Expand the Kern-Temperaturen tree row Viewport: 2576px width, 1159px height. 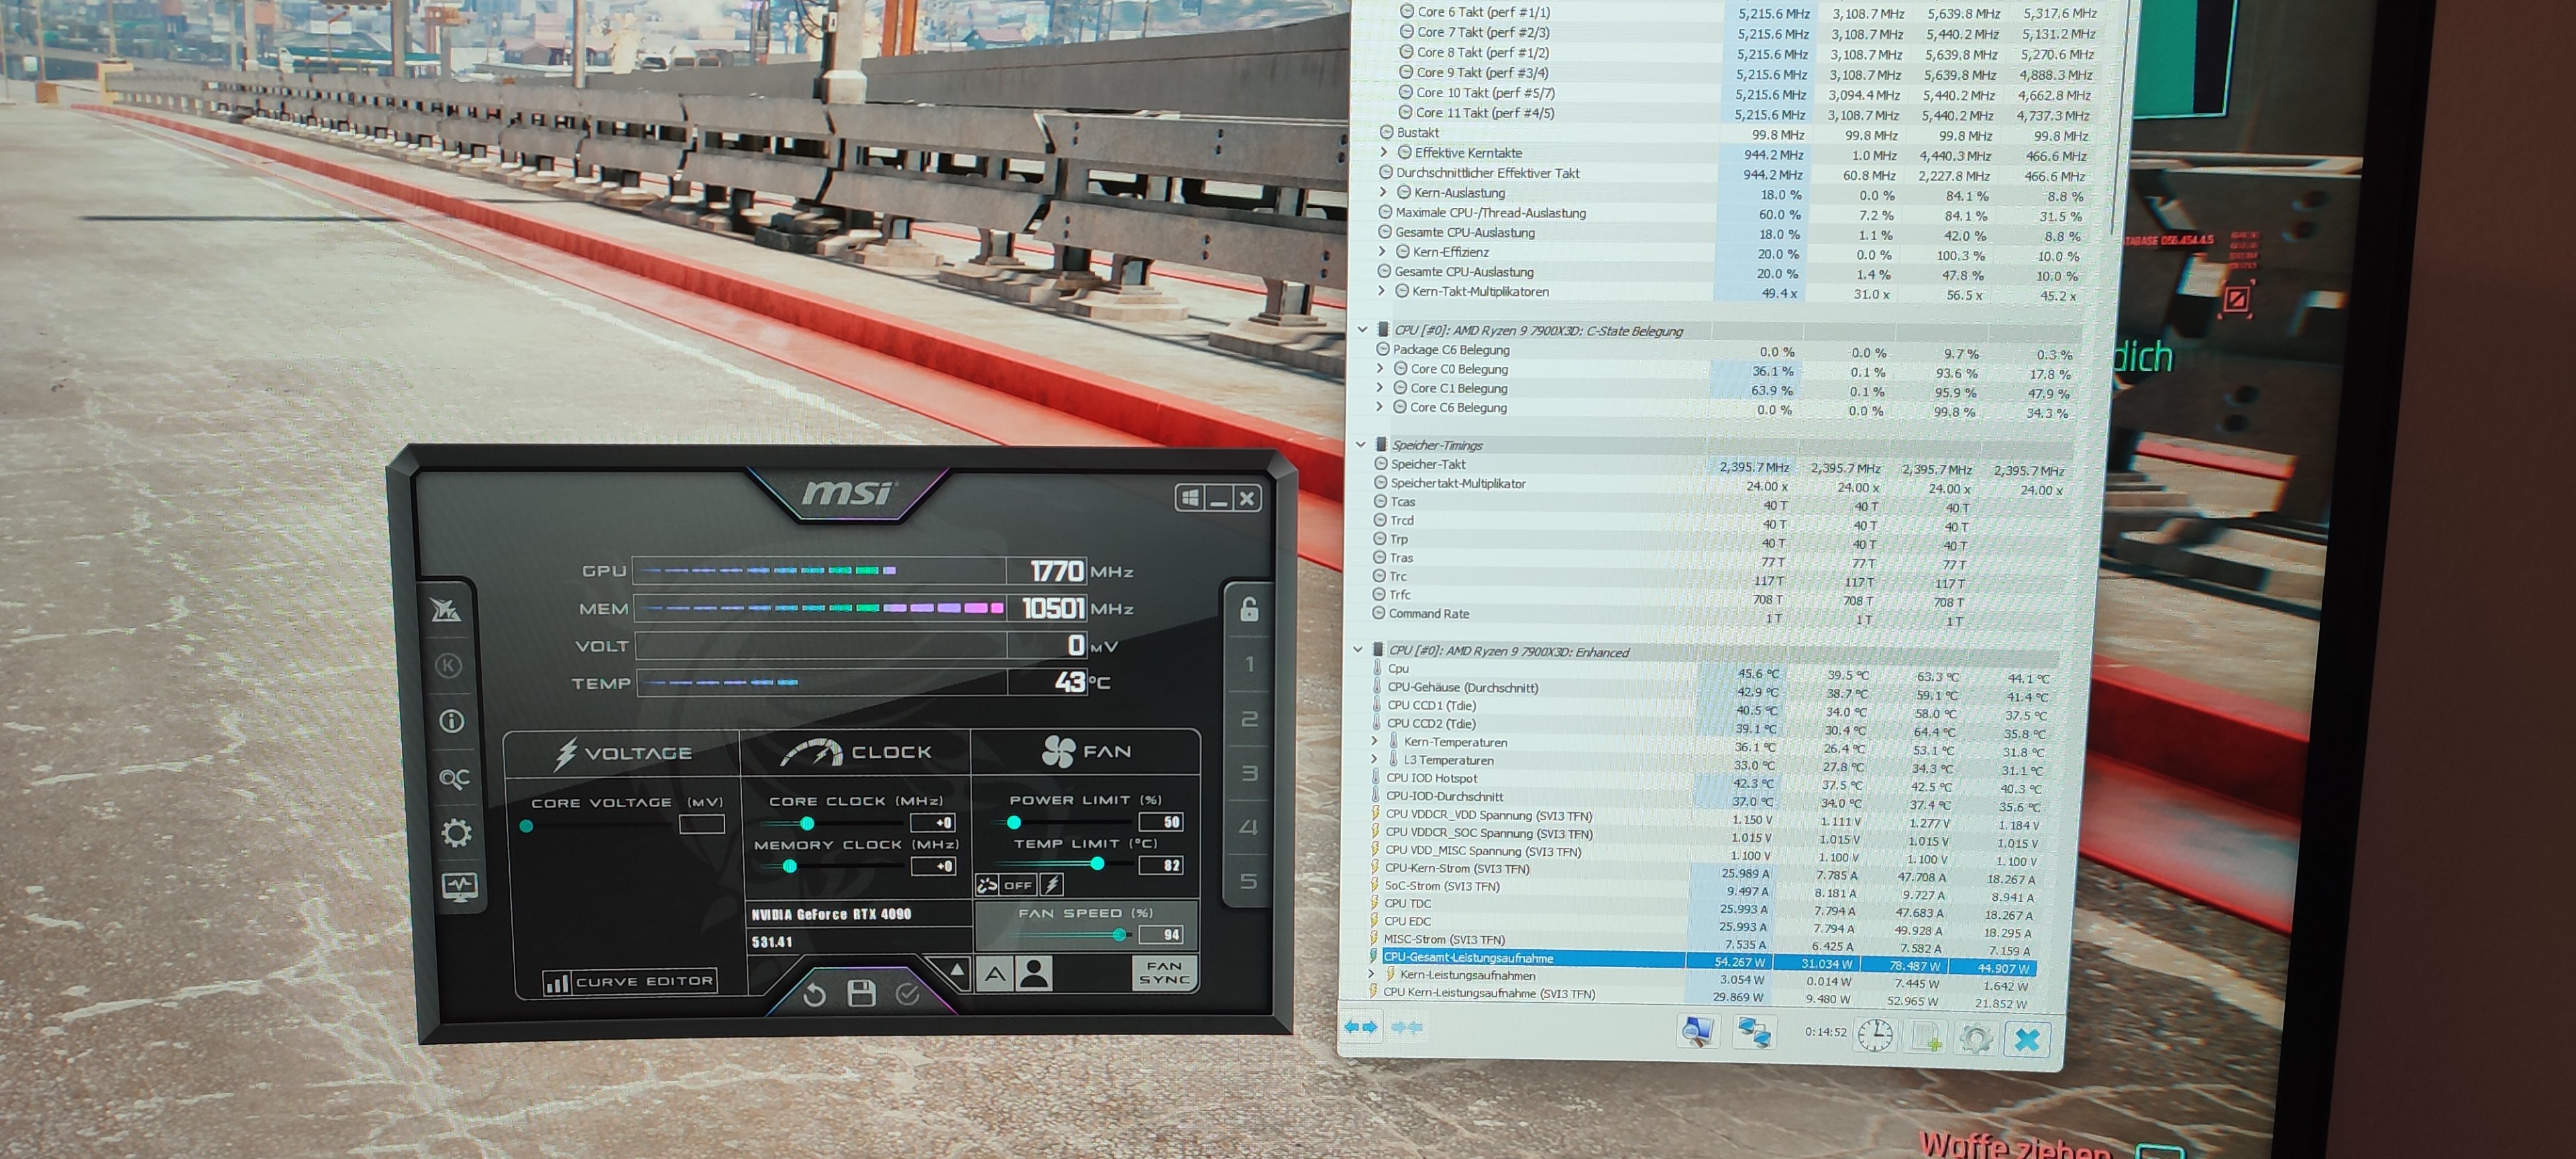pos(1375,742)
